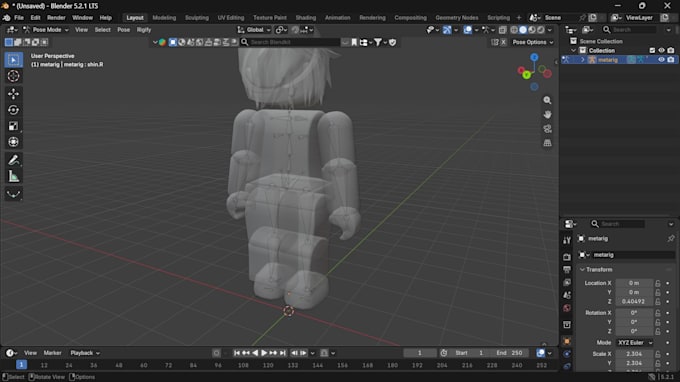Open the Collection properties tab
Screen dimensions: 680x382
pyautogui.click(x=567, y=325)
